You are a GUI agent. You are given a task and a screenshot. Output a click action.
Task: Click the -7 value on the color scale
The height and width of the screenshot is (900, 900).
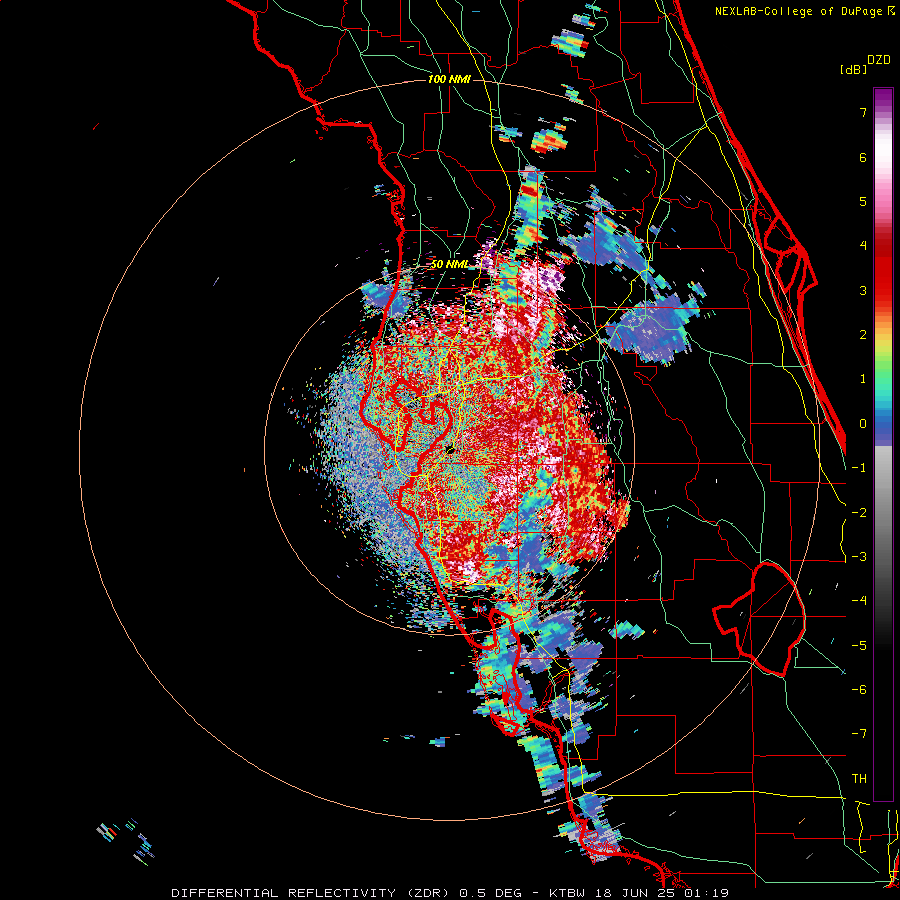[859, 734]
